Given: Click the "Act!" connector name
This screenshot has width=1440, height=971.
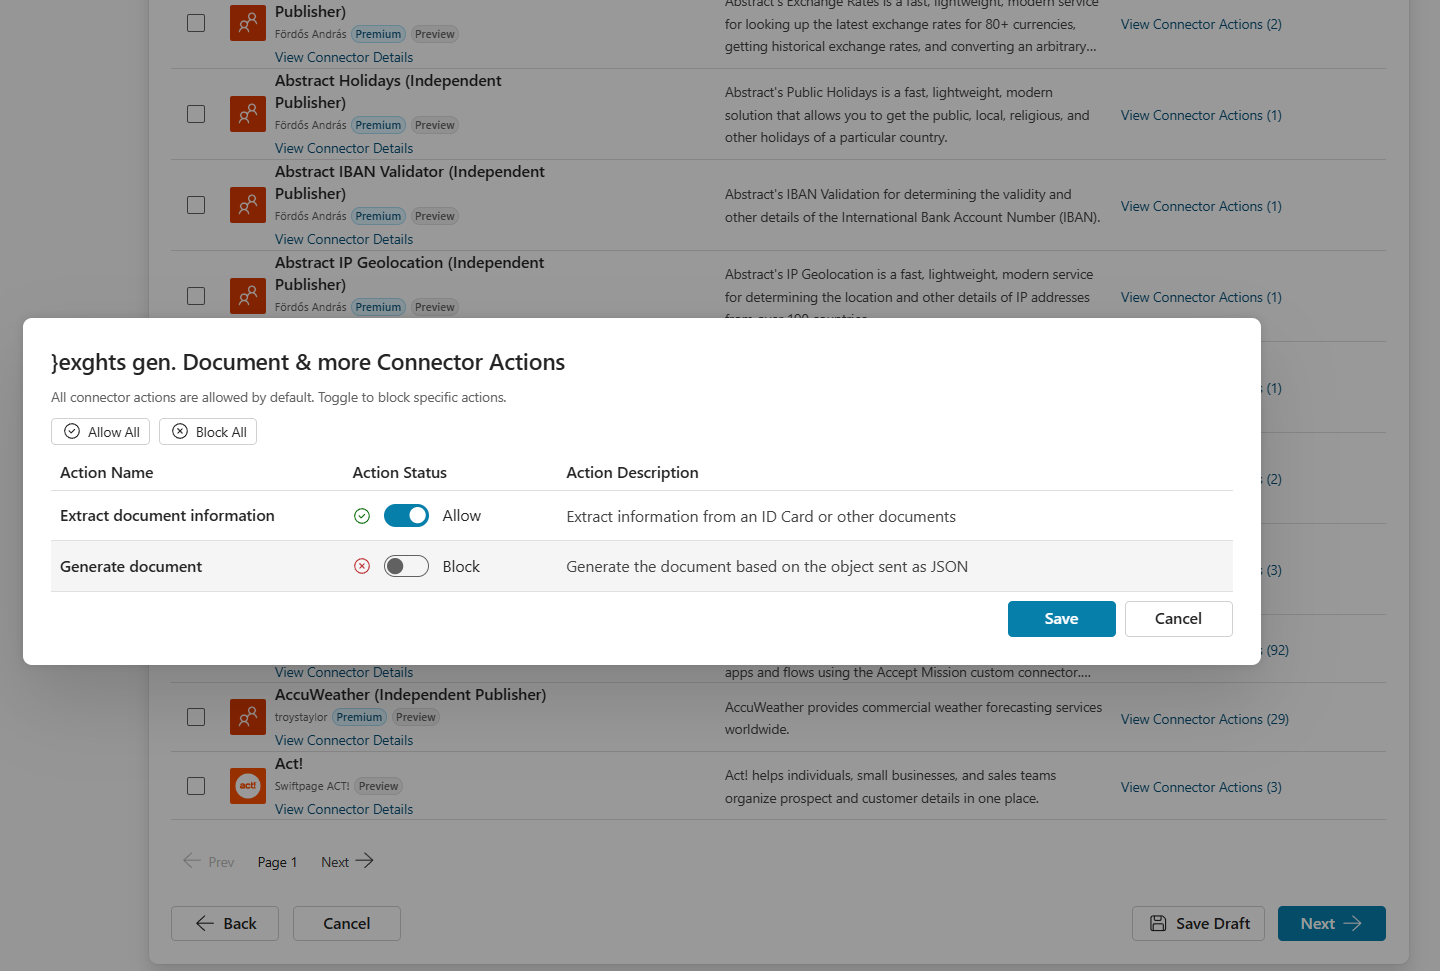Looking at the screenshot, I should (289, 764).
